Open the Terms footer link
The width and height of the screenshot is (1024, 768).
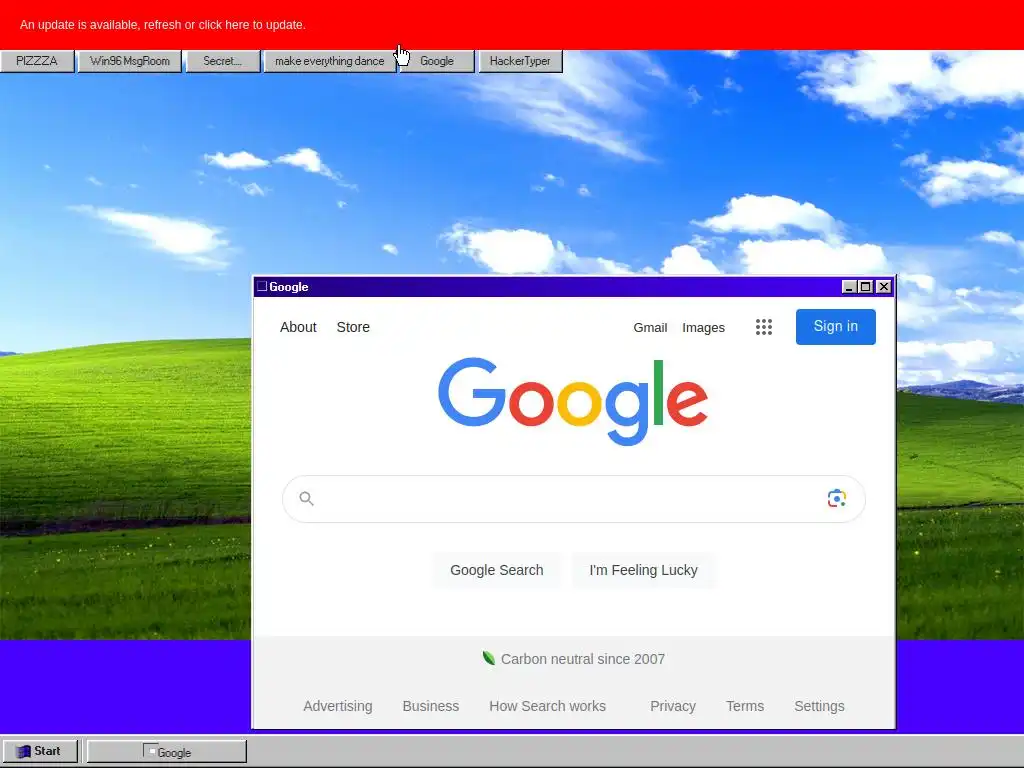click(744, 706)
